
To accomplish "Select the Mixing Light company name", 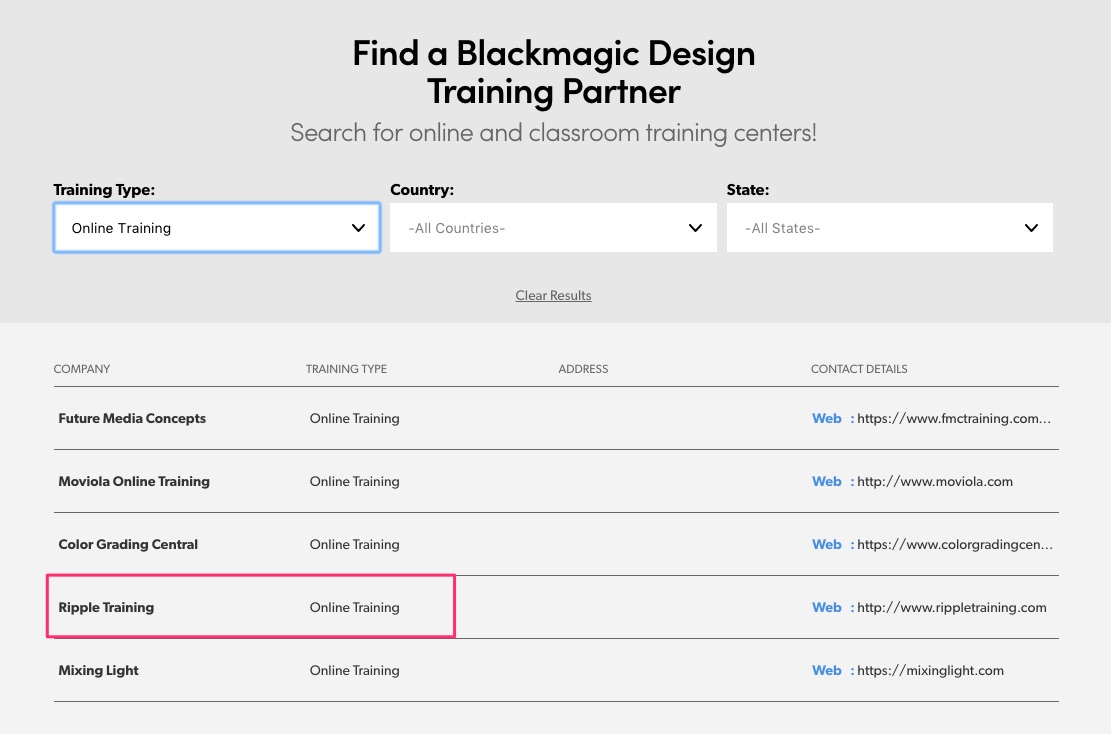I will pos(98,671).
